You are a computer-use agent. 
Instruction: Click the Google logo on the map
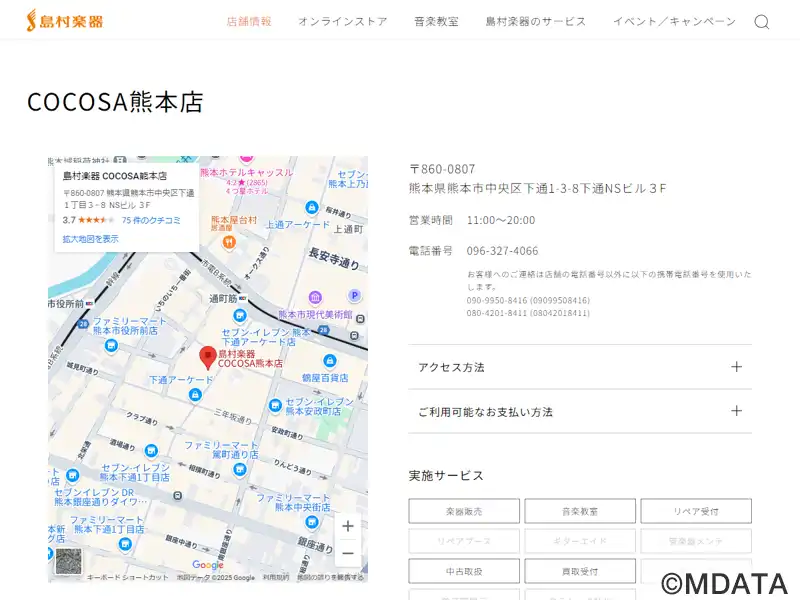pos(208,565)
